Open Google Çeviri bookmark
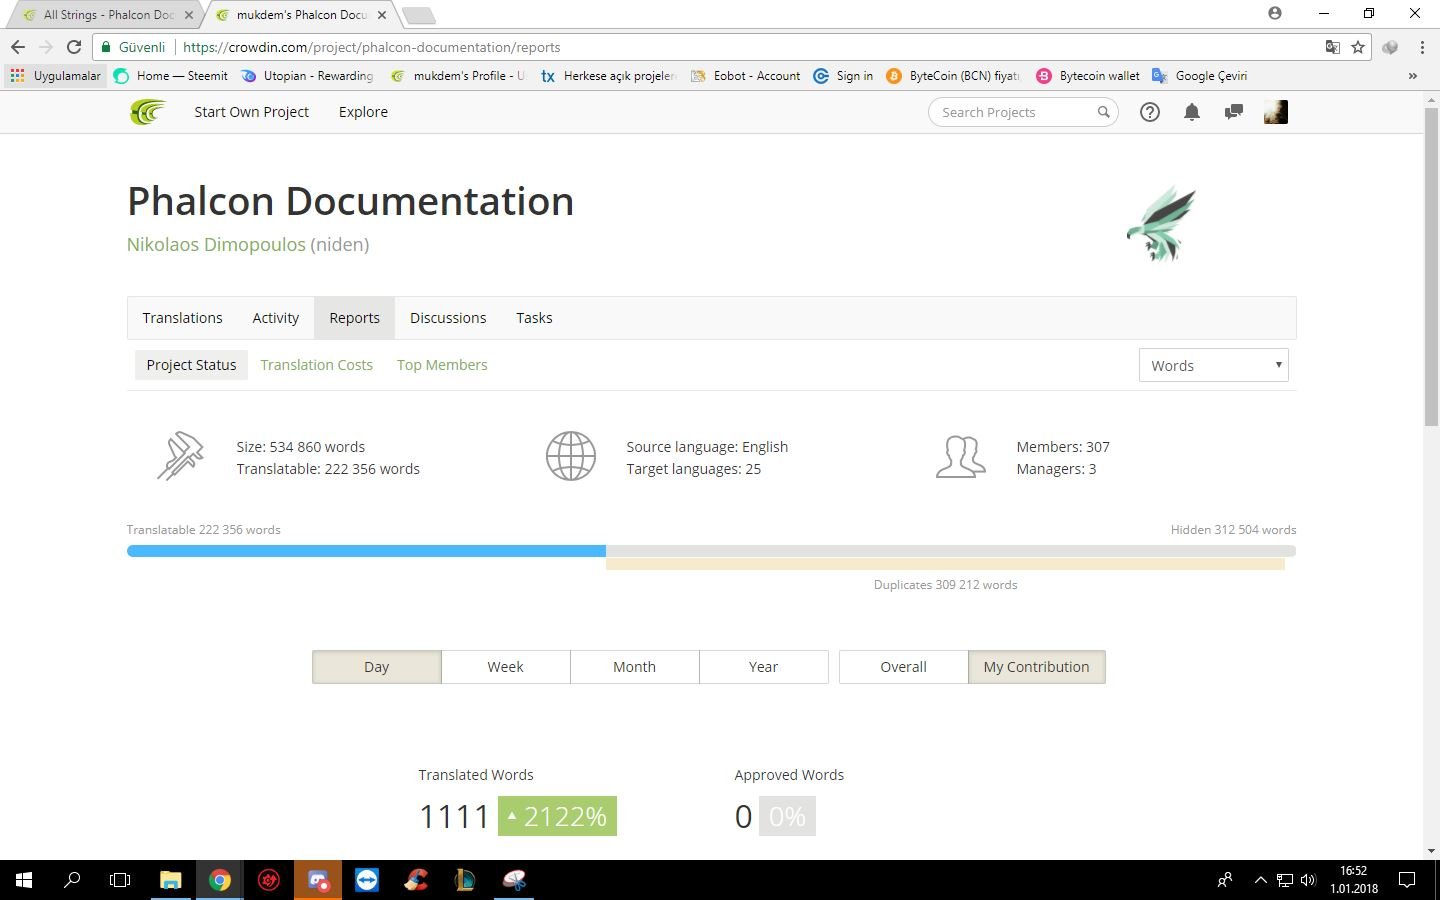 pyautogui.click(x=1199, y=76)
